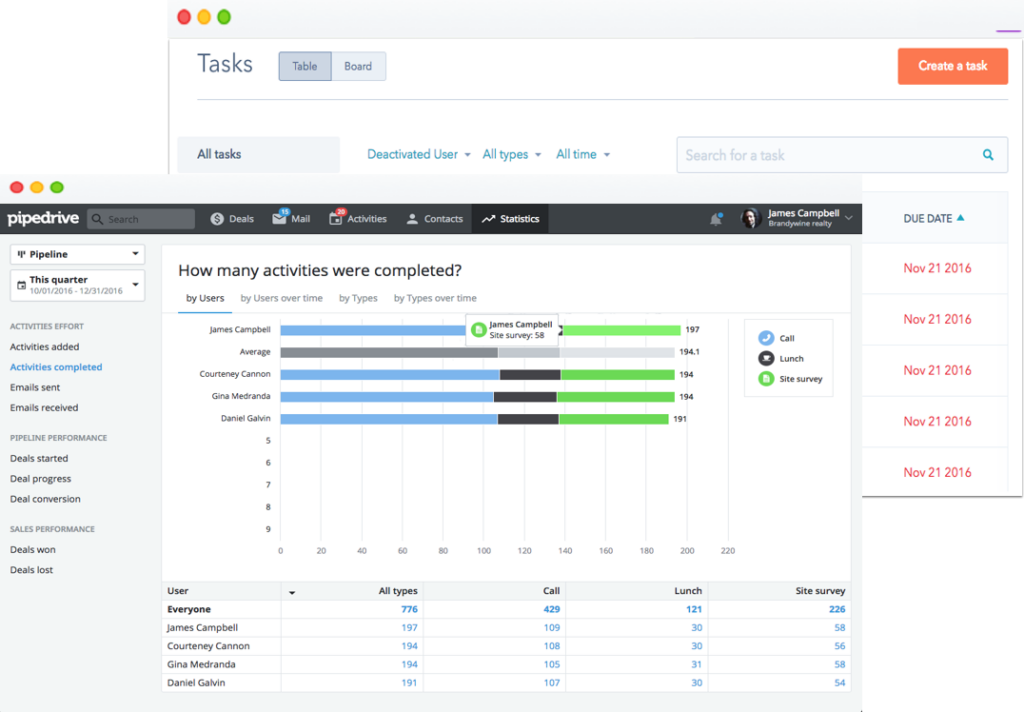Click the Call legend icon
Screen dimensions: 1024x712
pos(766,338)
